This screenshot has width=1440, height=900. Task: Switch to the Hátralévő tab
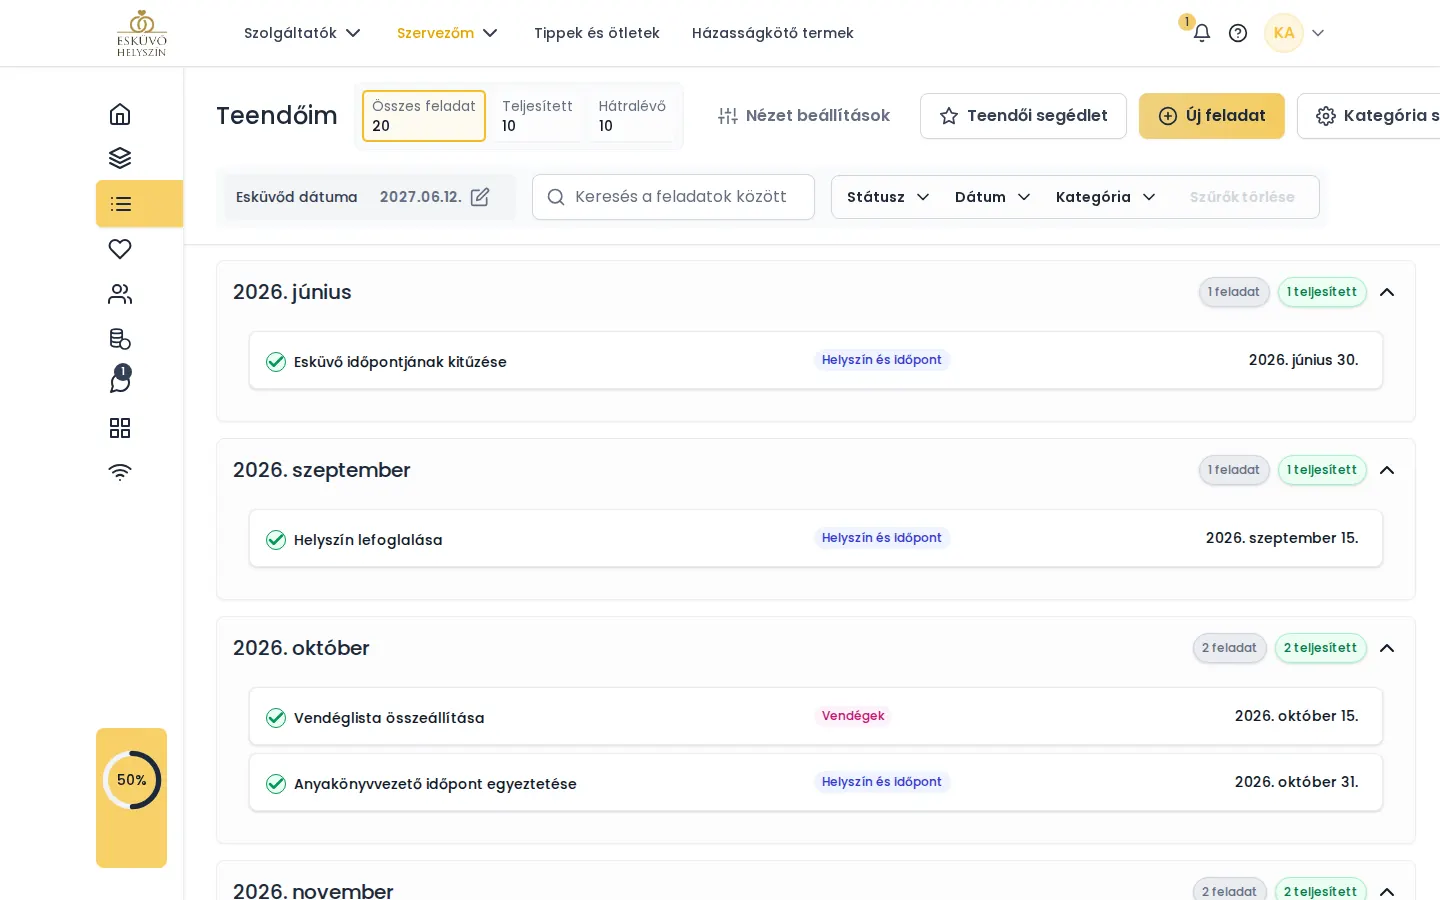[x=632, y=116]
